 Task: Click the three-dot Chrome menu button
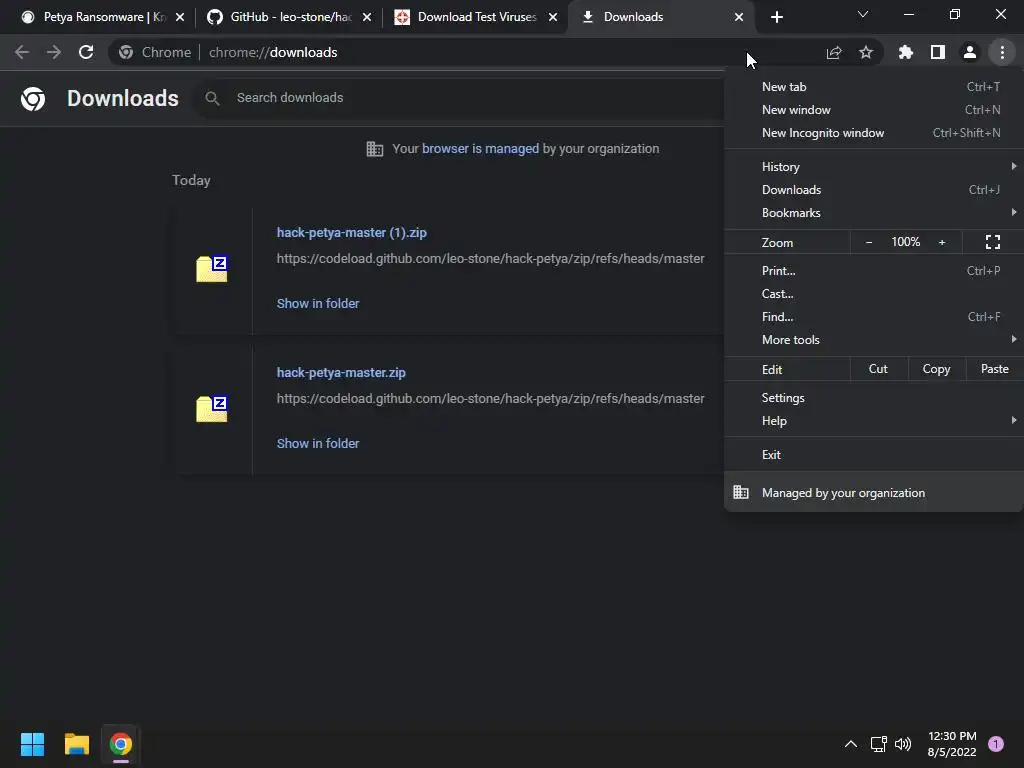click(x=1002, y=52)
